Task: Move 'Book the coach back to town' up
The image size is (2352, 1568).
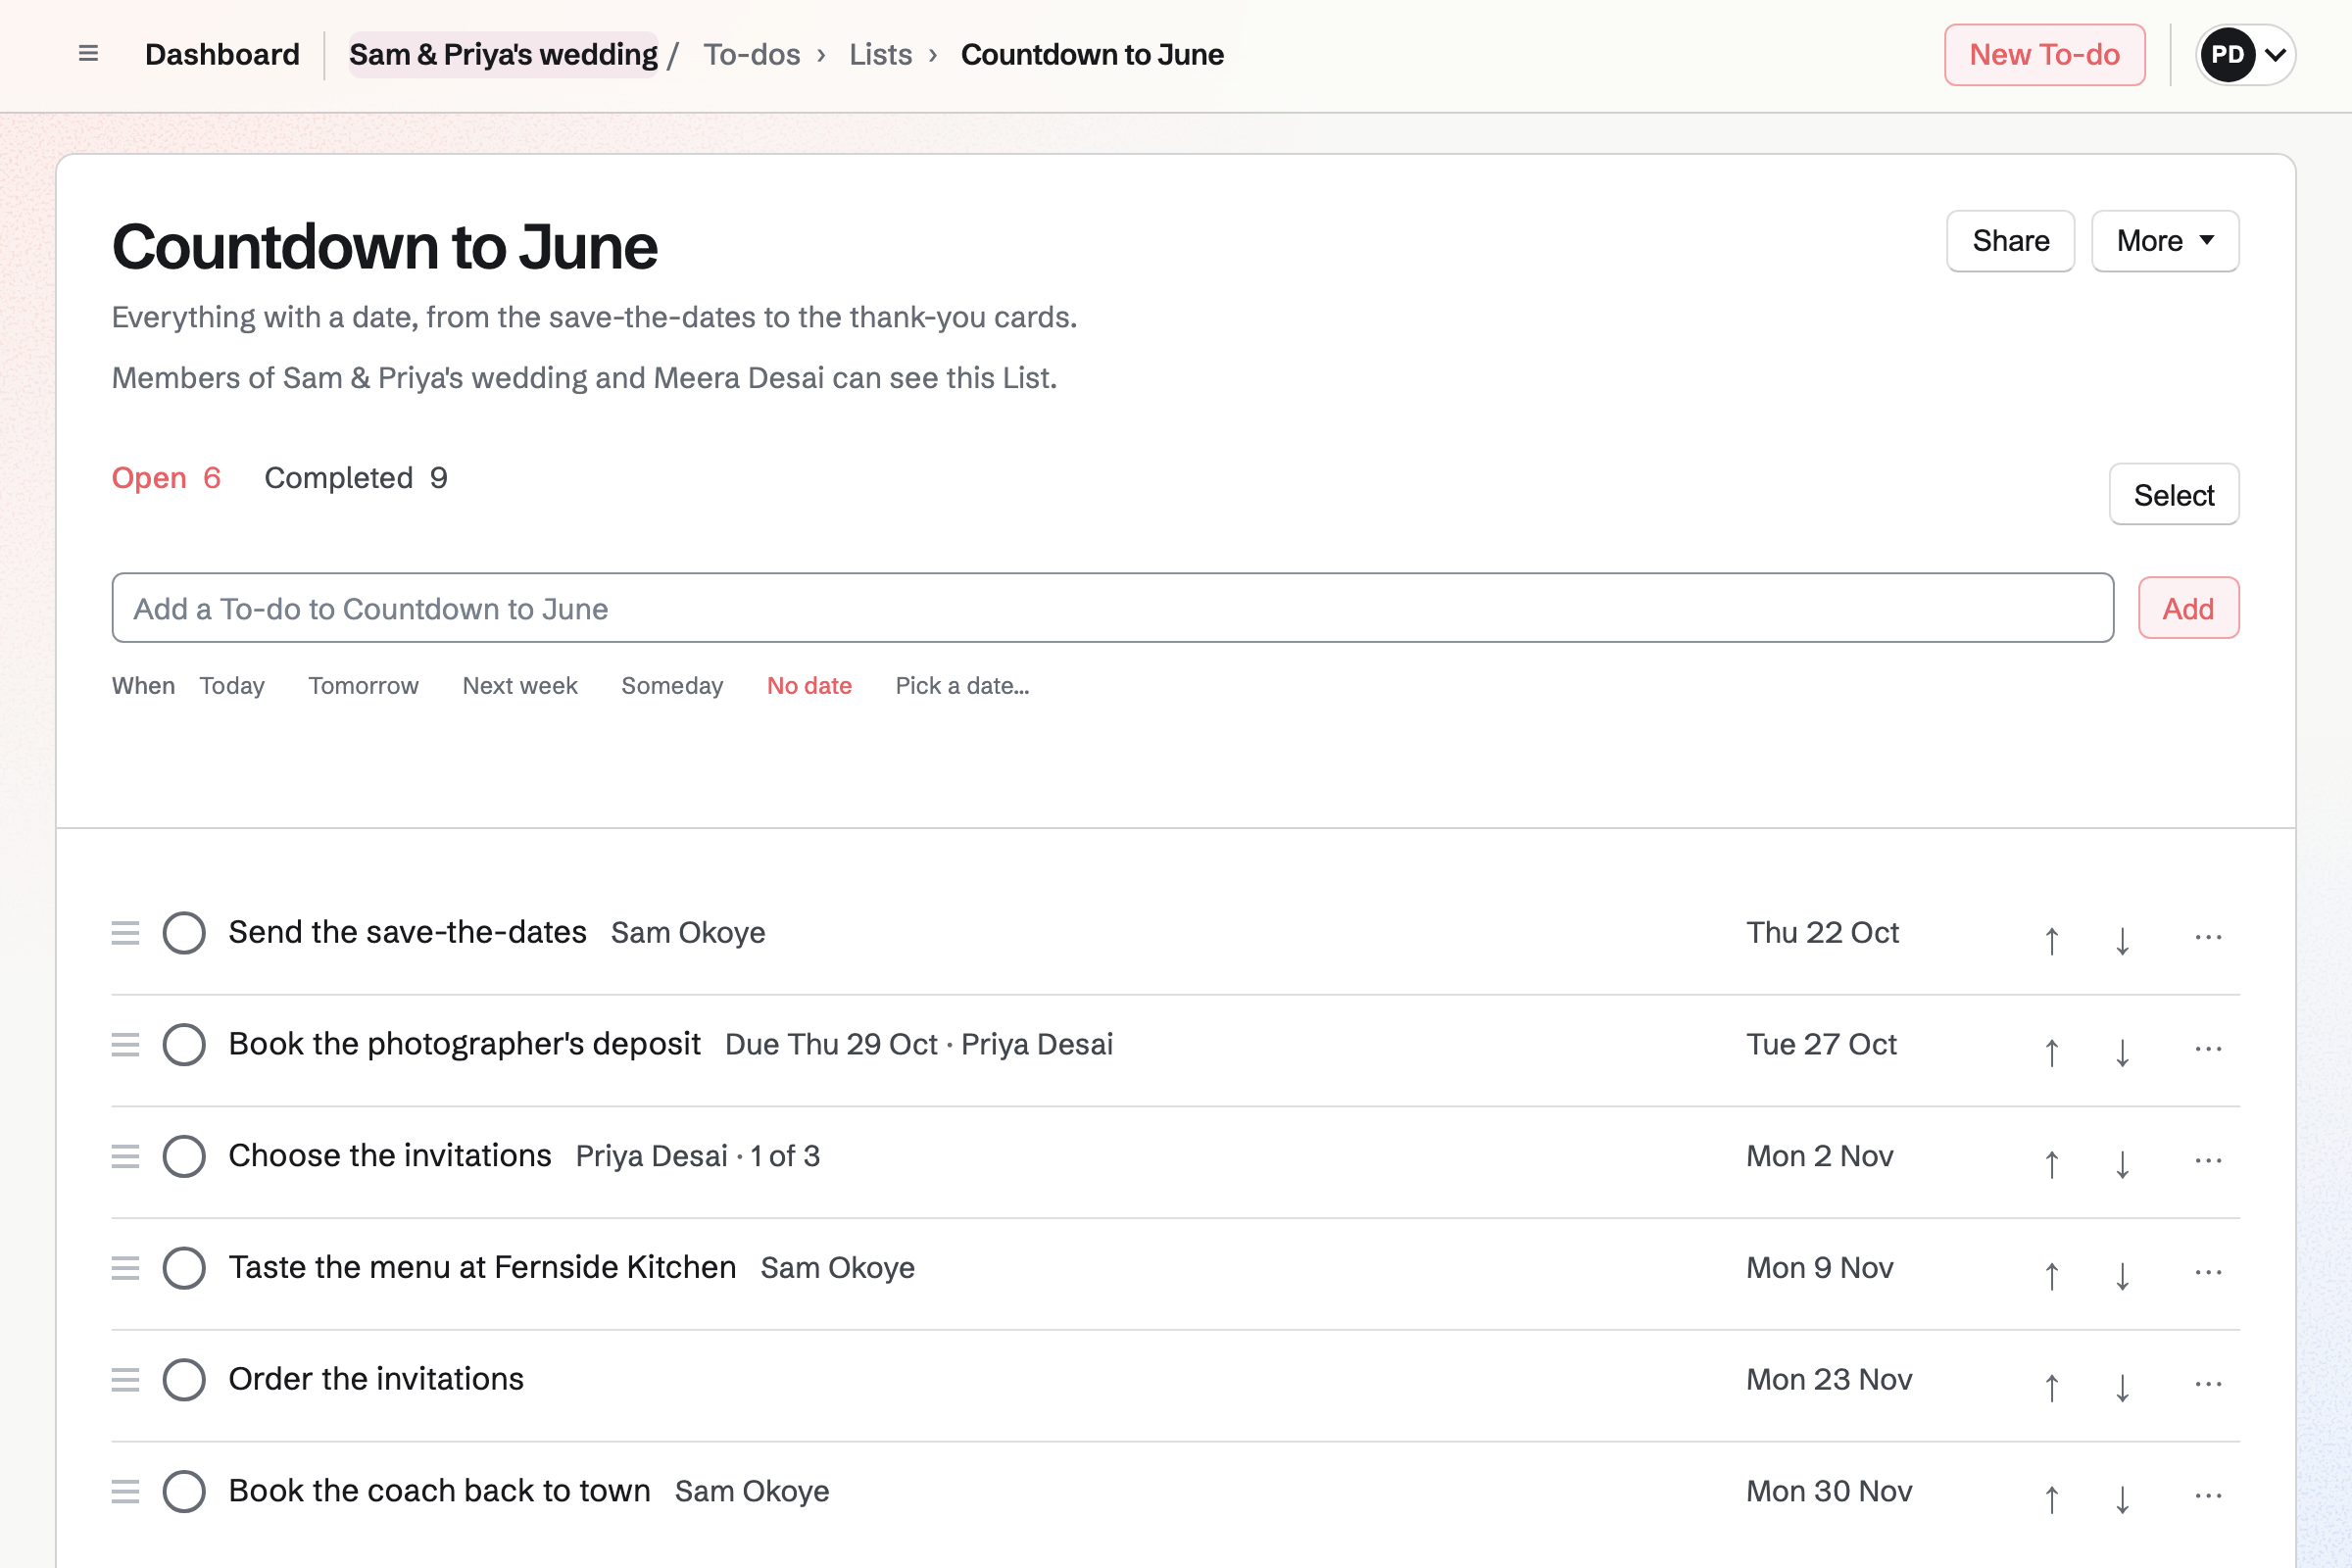Action: coord(2052,1500)
